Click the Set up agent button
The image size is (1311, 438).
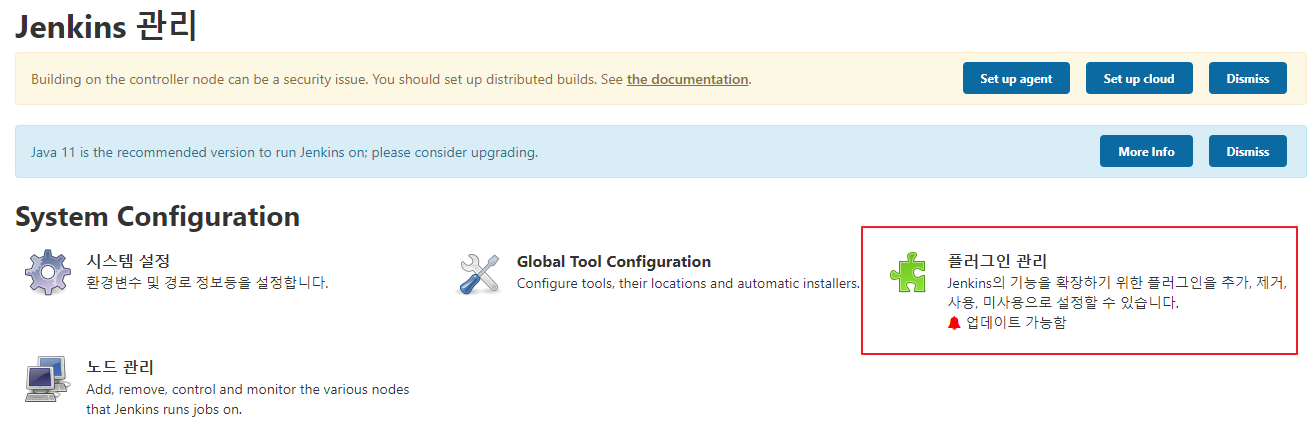click(x=1016, y=78)
